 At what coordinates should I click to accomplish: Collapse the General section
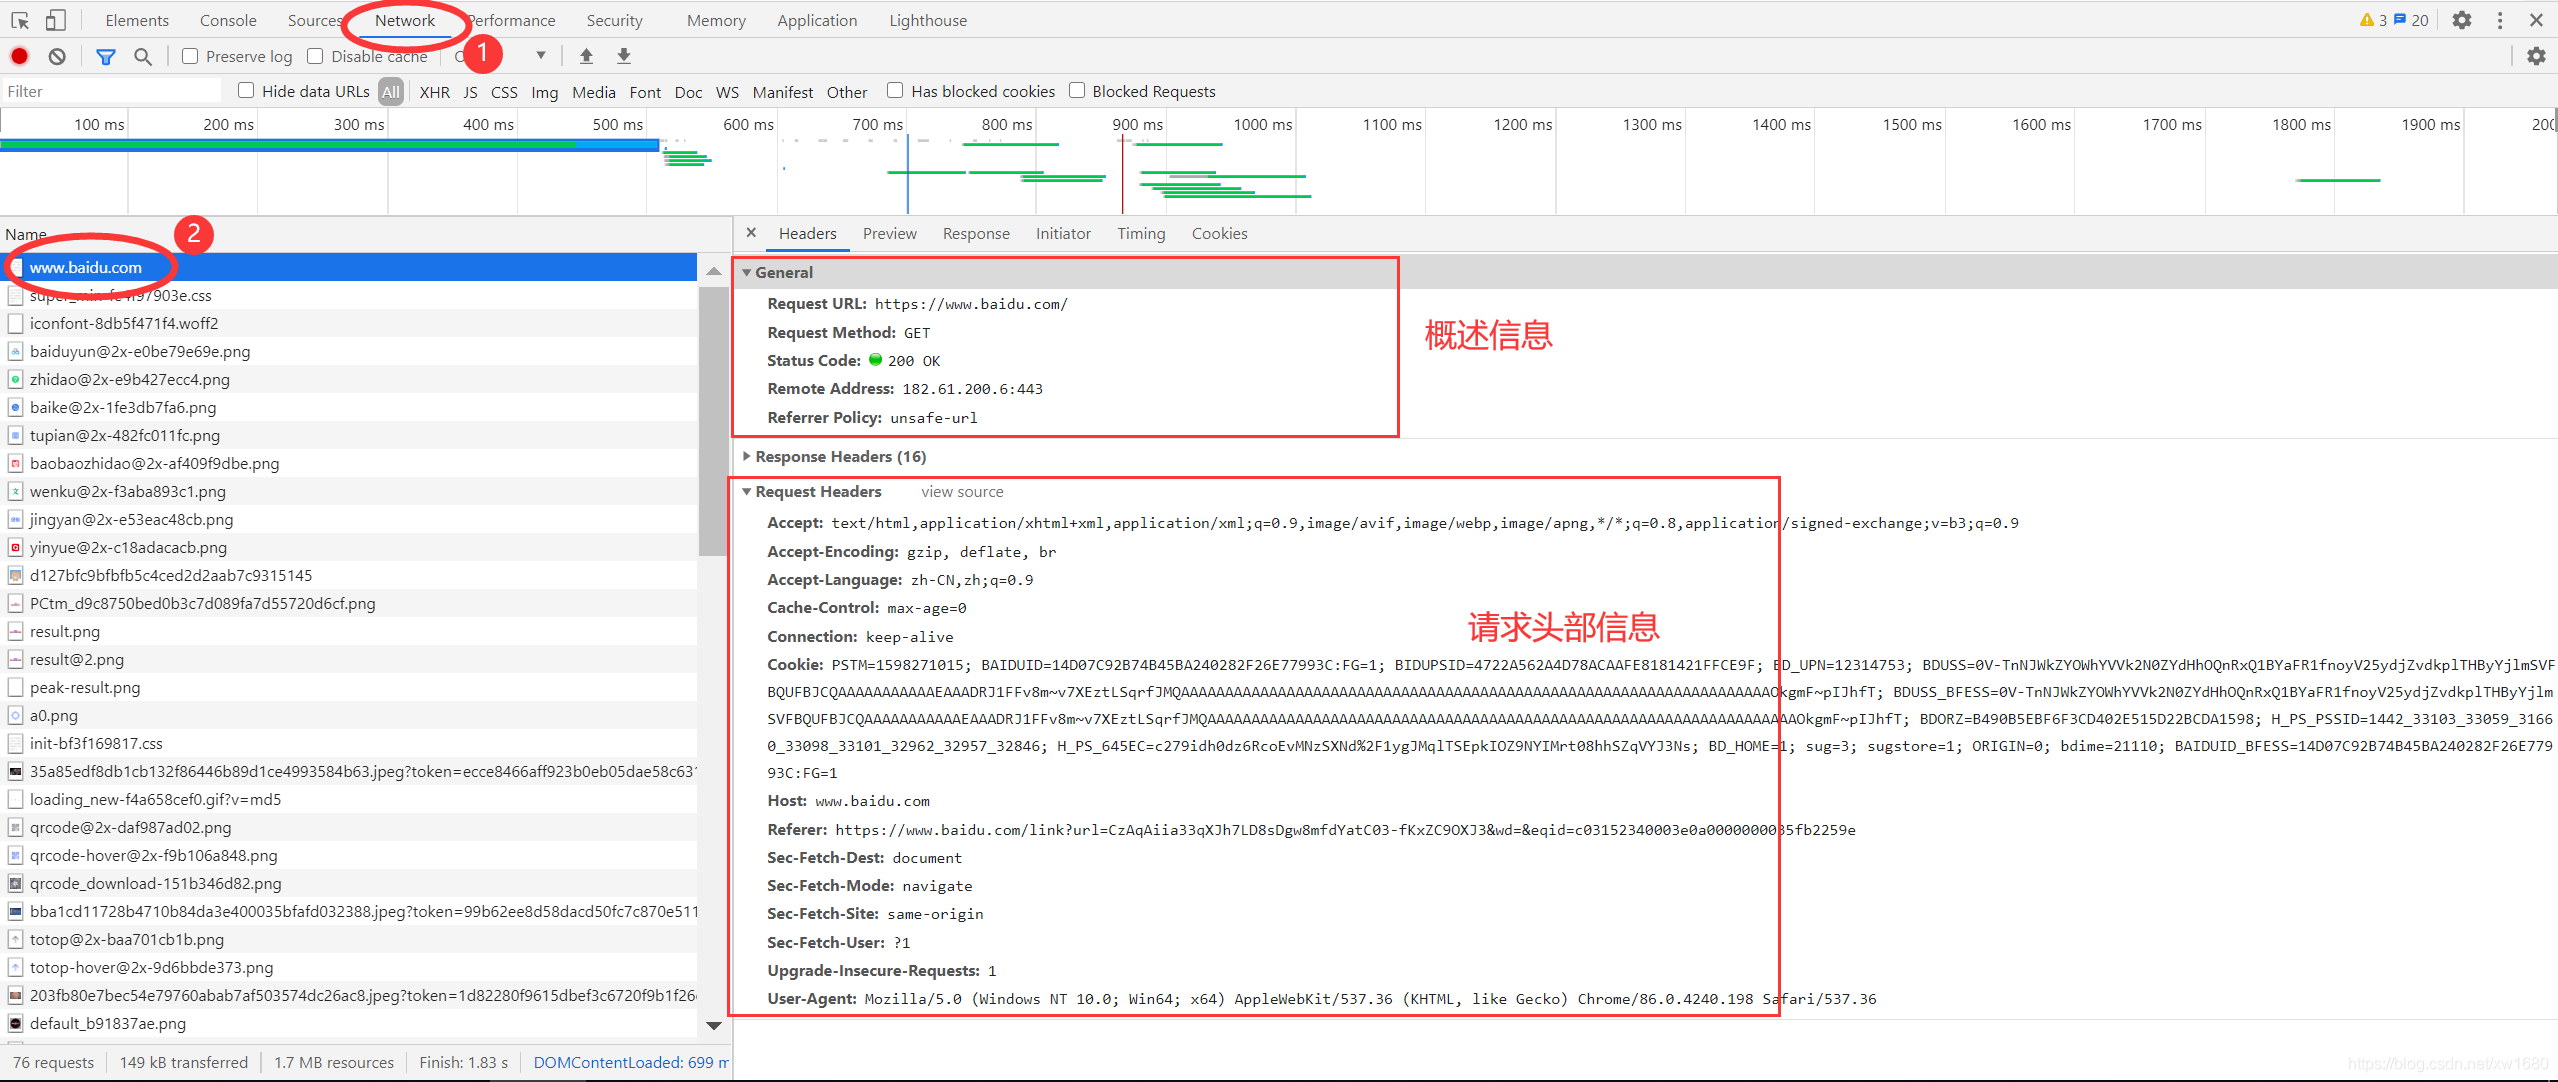tap(746, 272)
